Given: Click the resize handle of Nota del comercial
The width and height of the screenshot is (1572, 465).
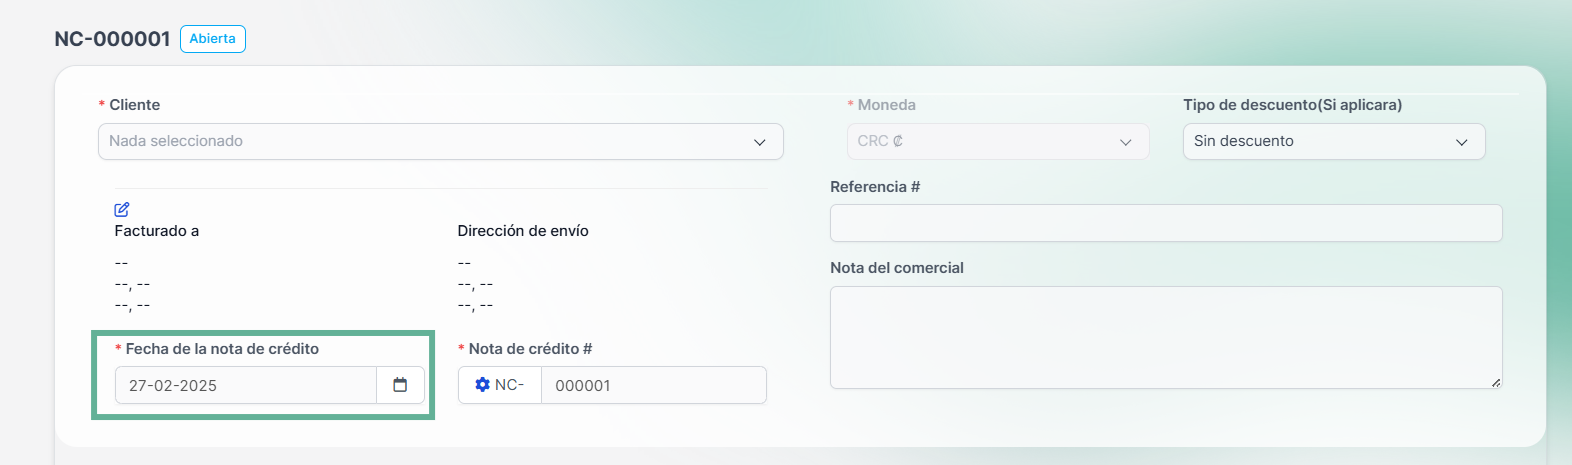Looking at the screenshot, I should click(x=1496, y=382).
